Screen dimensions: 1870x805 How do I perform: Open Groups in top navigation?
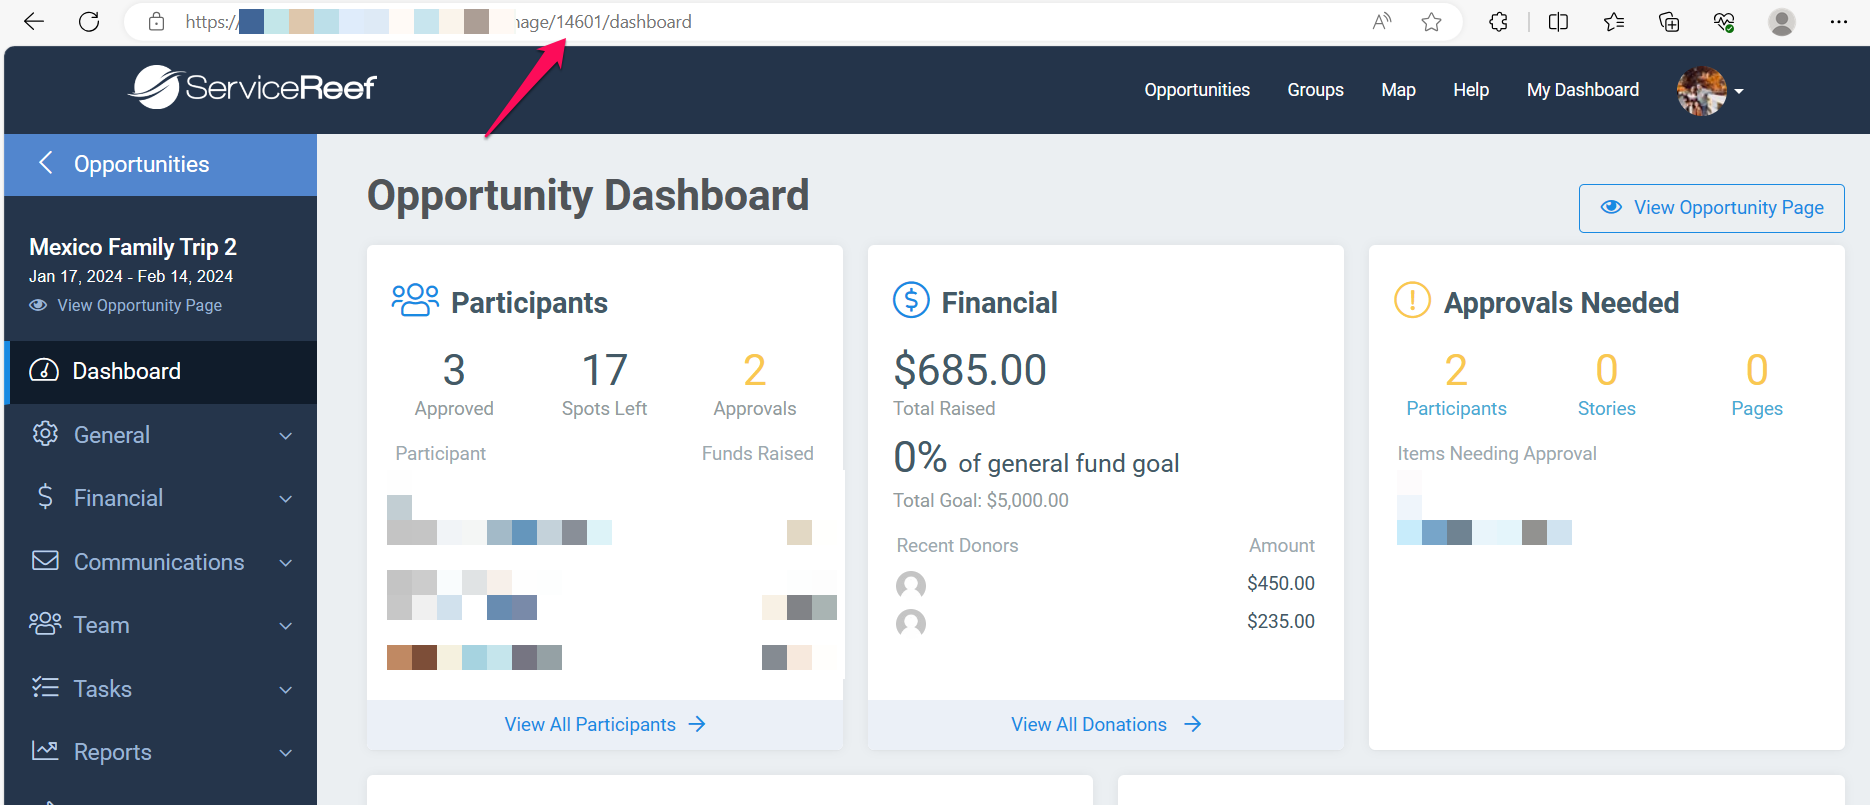[x=1315, y=90]
